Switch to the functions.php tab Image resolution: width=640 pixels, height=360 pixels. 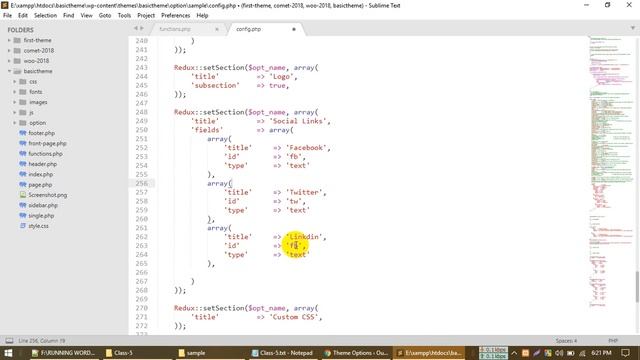[175, 29]
